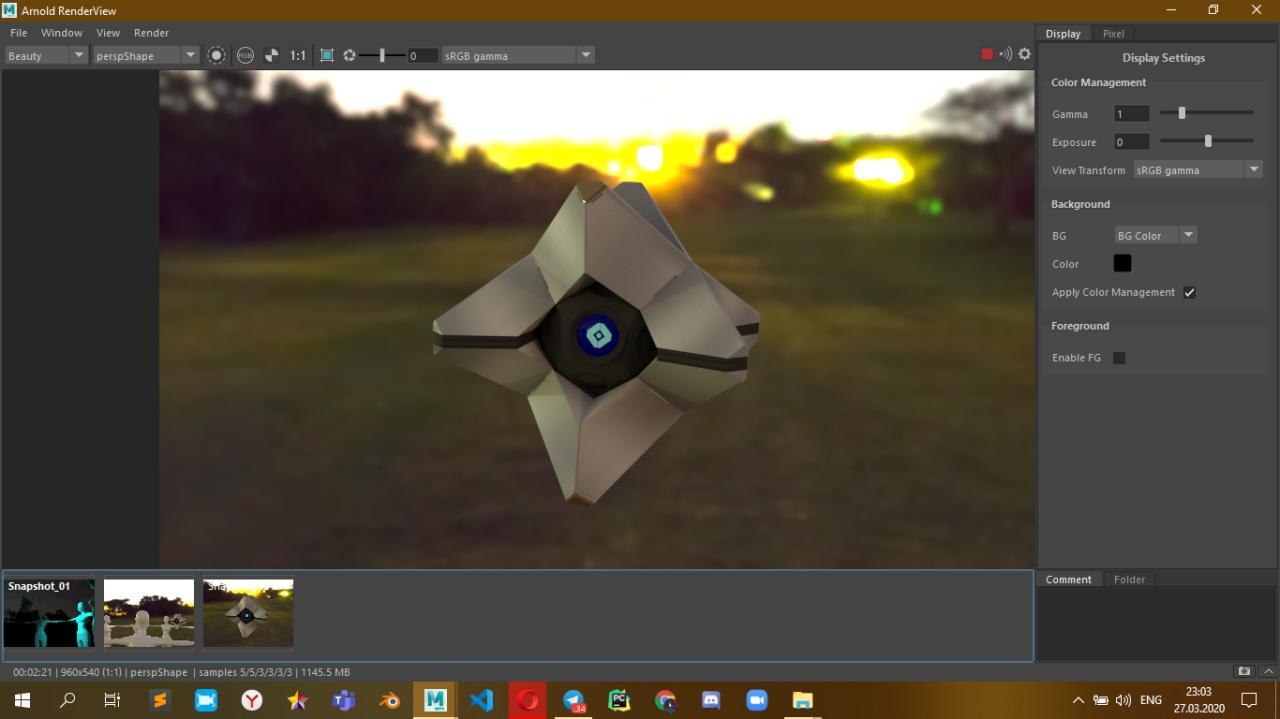Switch to the Pixel tab
Screen dimensions: 1280x719
(1113, 34)
